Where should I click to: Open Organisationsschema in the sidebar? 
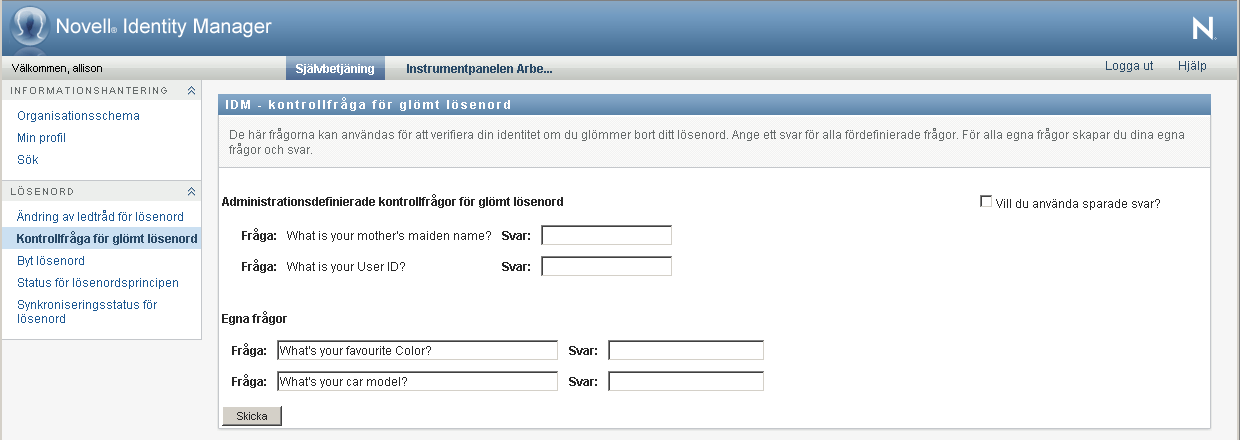78,116
